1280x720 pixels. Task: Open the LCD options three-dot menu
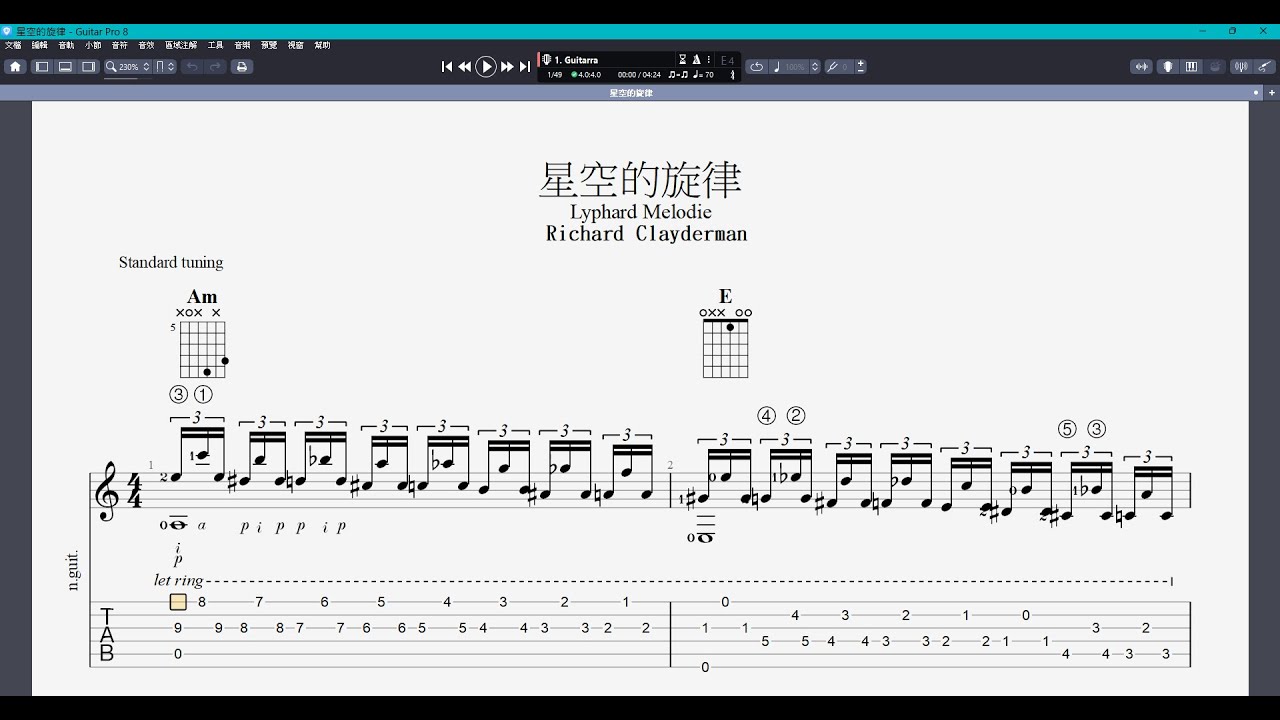[x=709, y=60]
